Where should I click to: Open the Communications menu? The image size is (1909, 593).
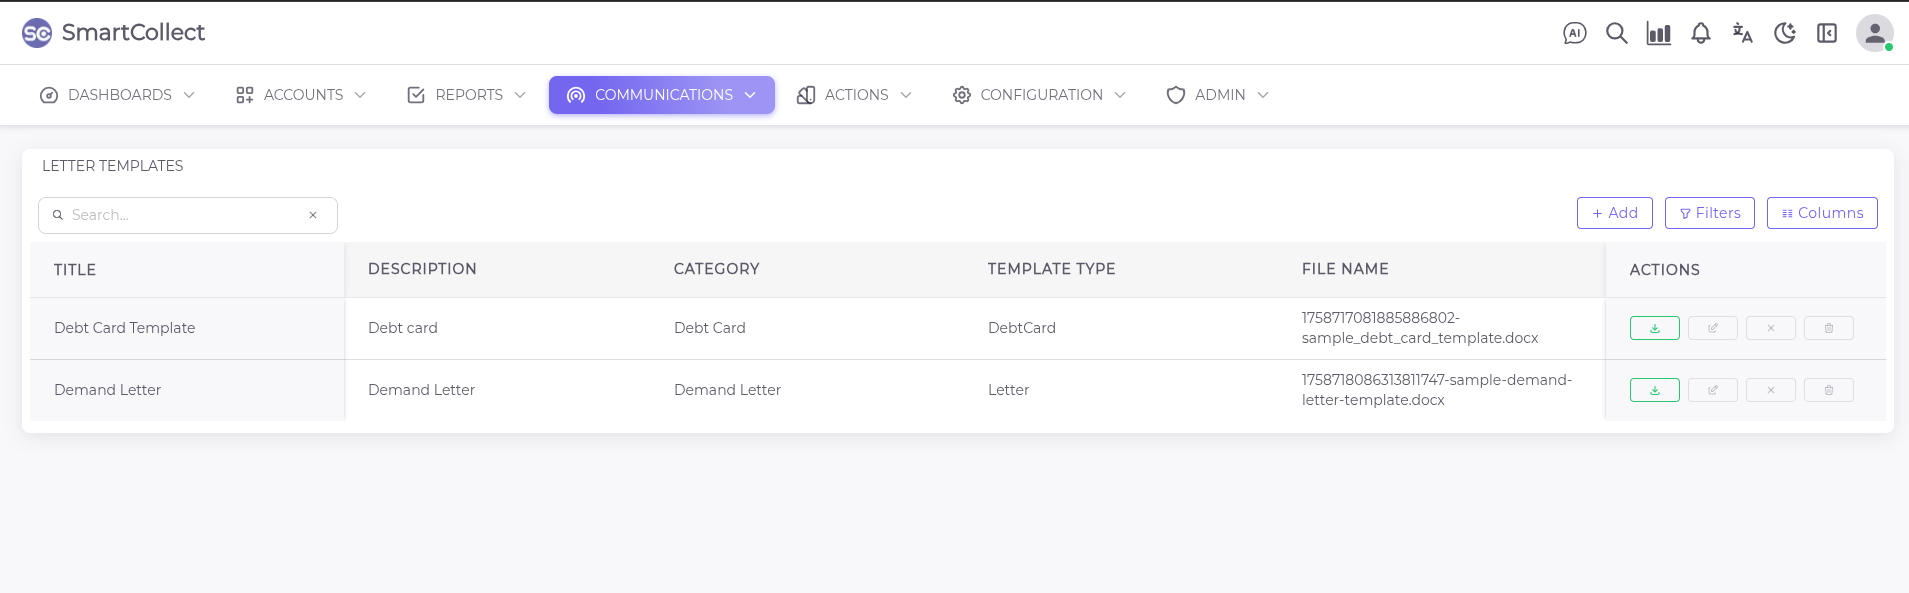point(661,95)
